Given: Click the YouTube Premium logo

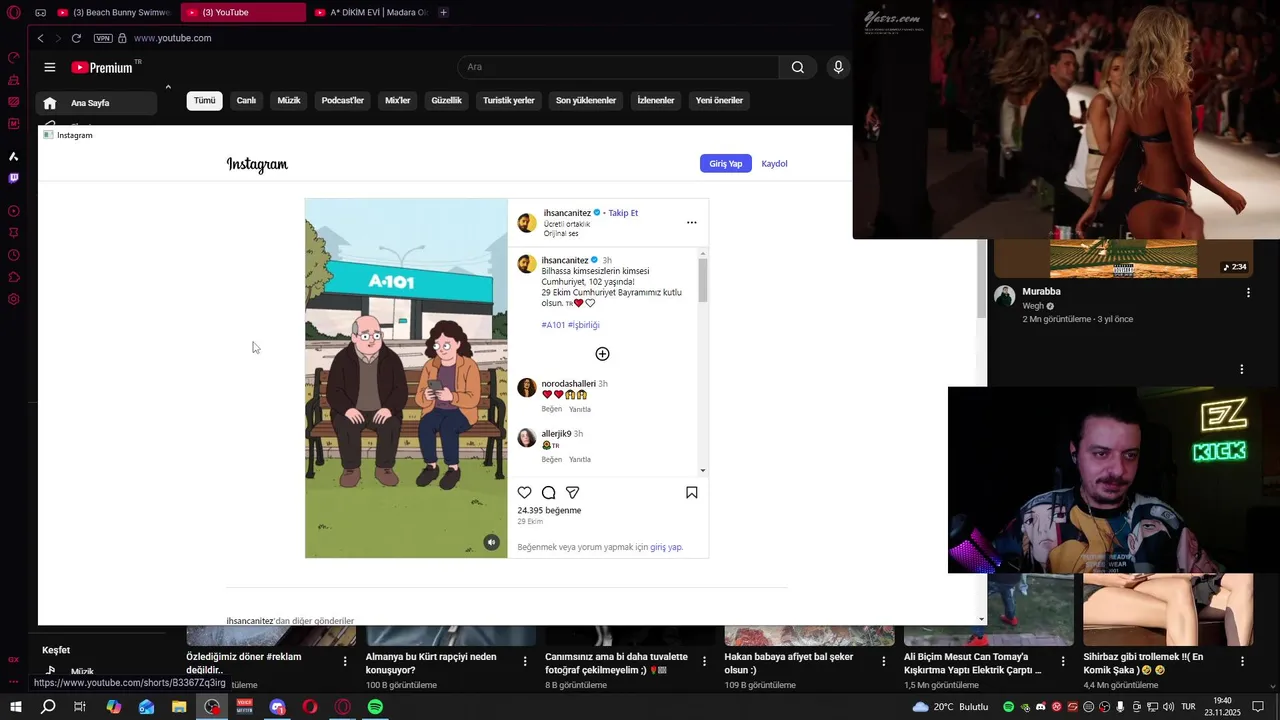Looking at the screenshot, I should pos(102,67).
